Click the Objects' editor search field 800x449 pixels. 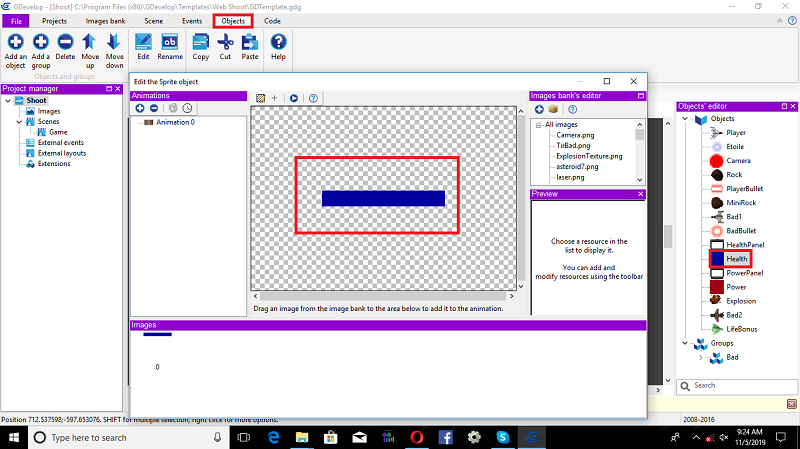(x=737, y=386)
